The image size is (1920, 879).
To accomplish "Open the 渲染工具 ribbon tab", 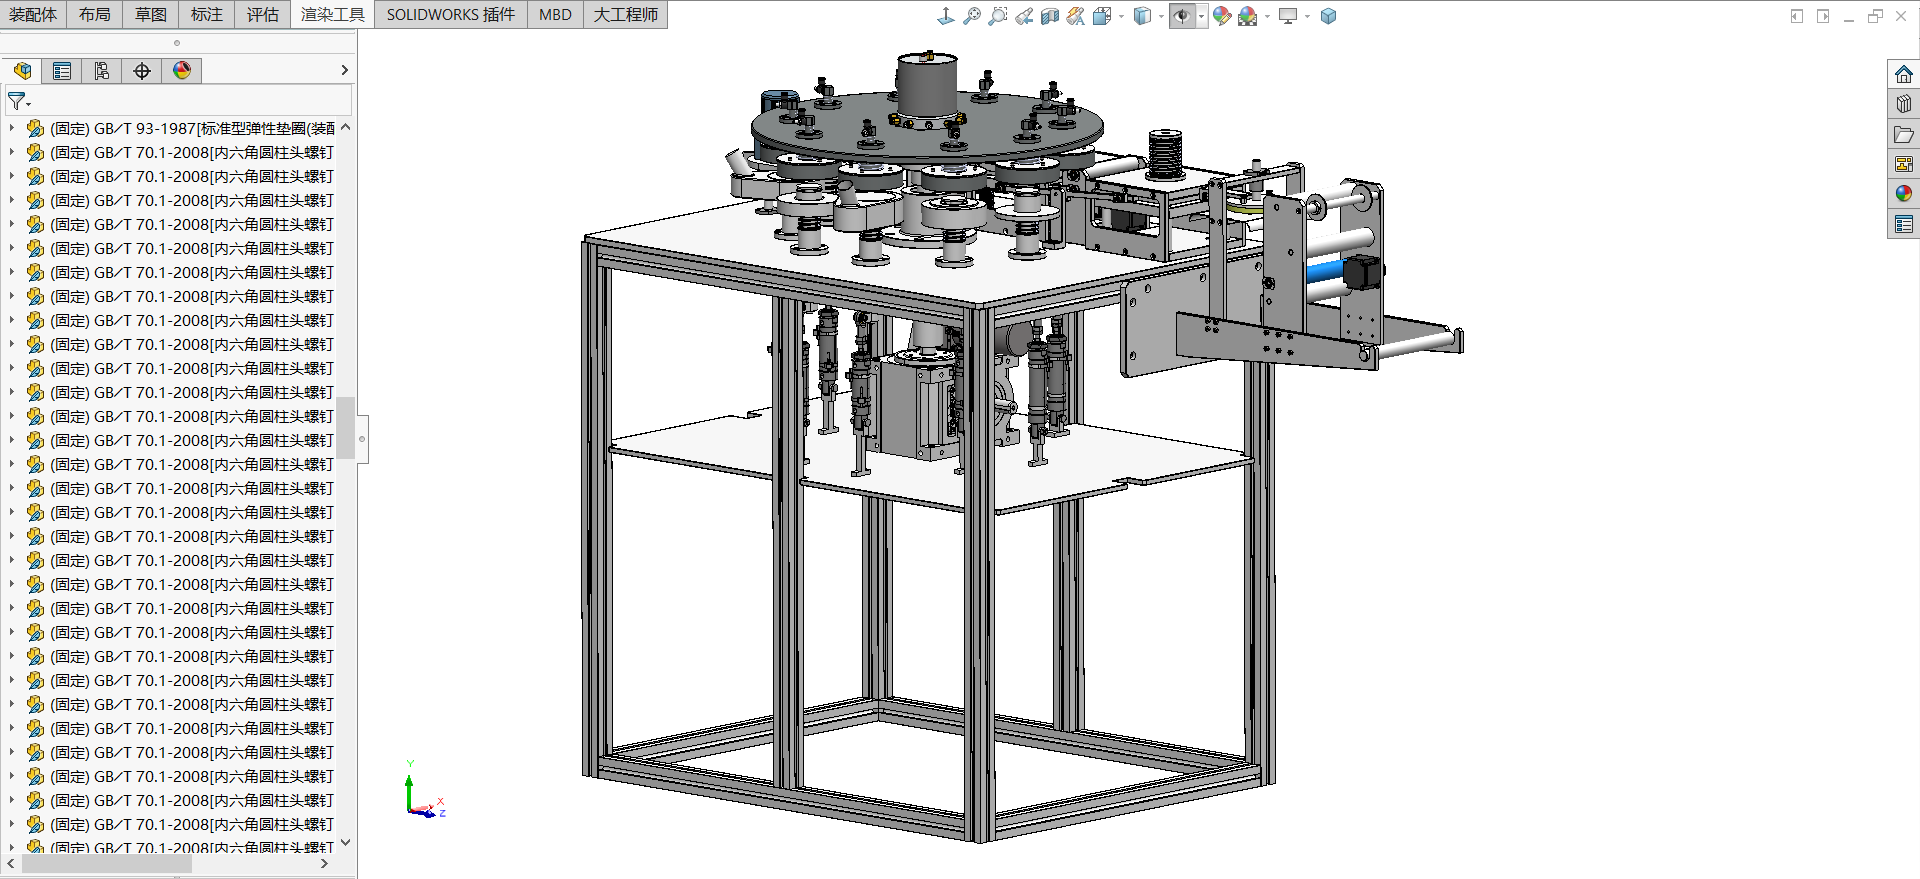I will pos(333,14).
